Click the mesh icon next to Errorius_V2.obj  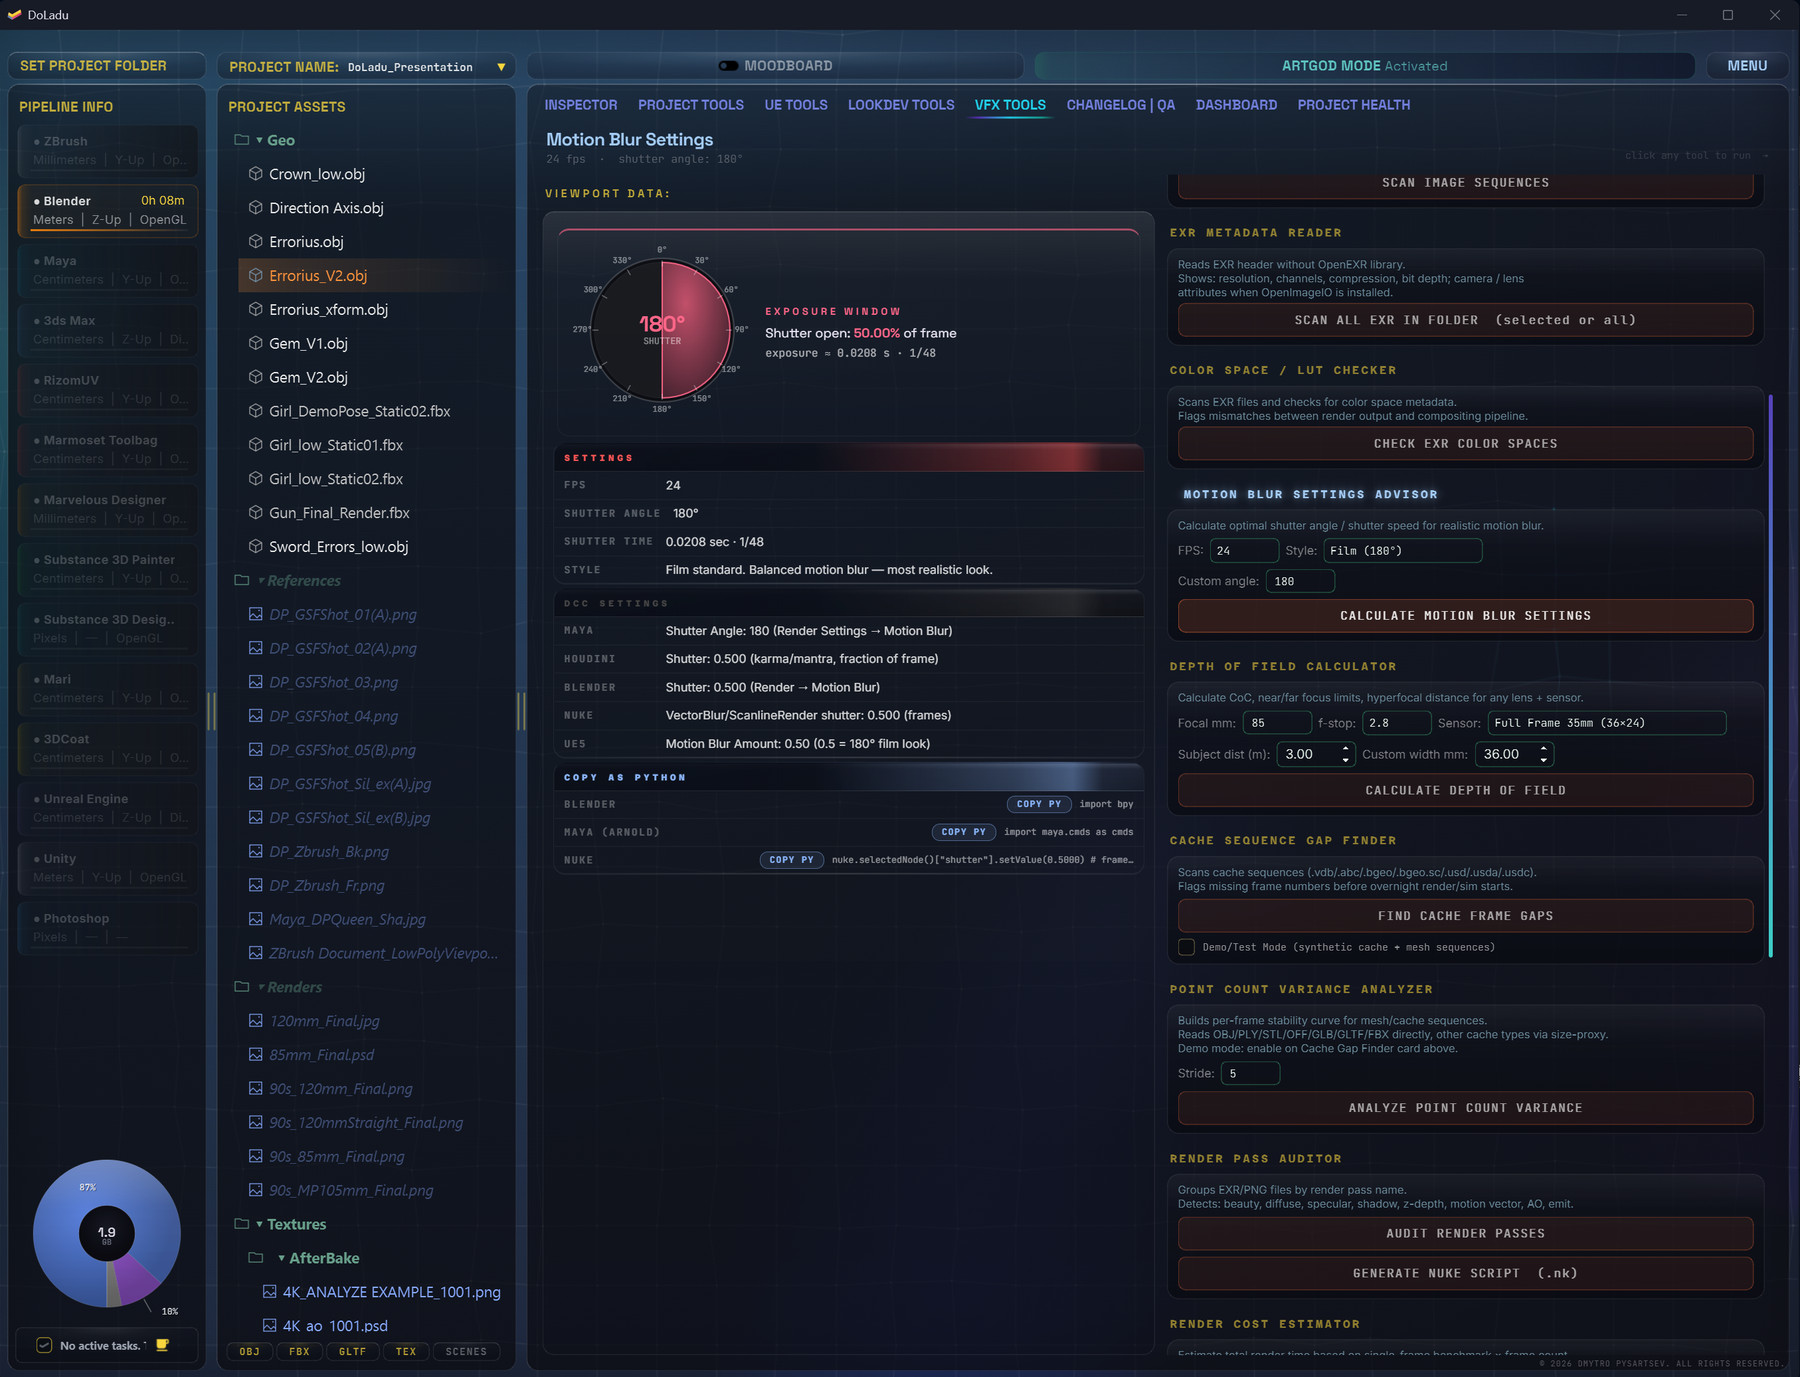point(255,276)
